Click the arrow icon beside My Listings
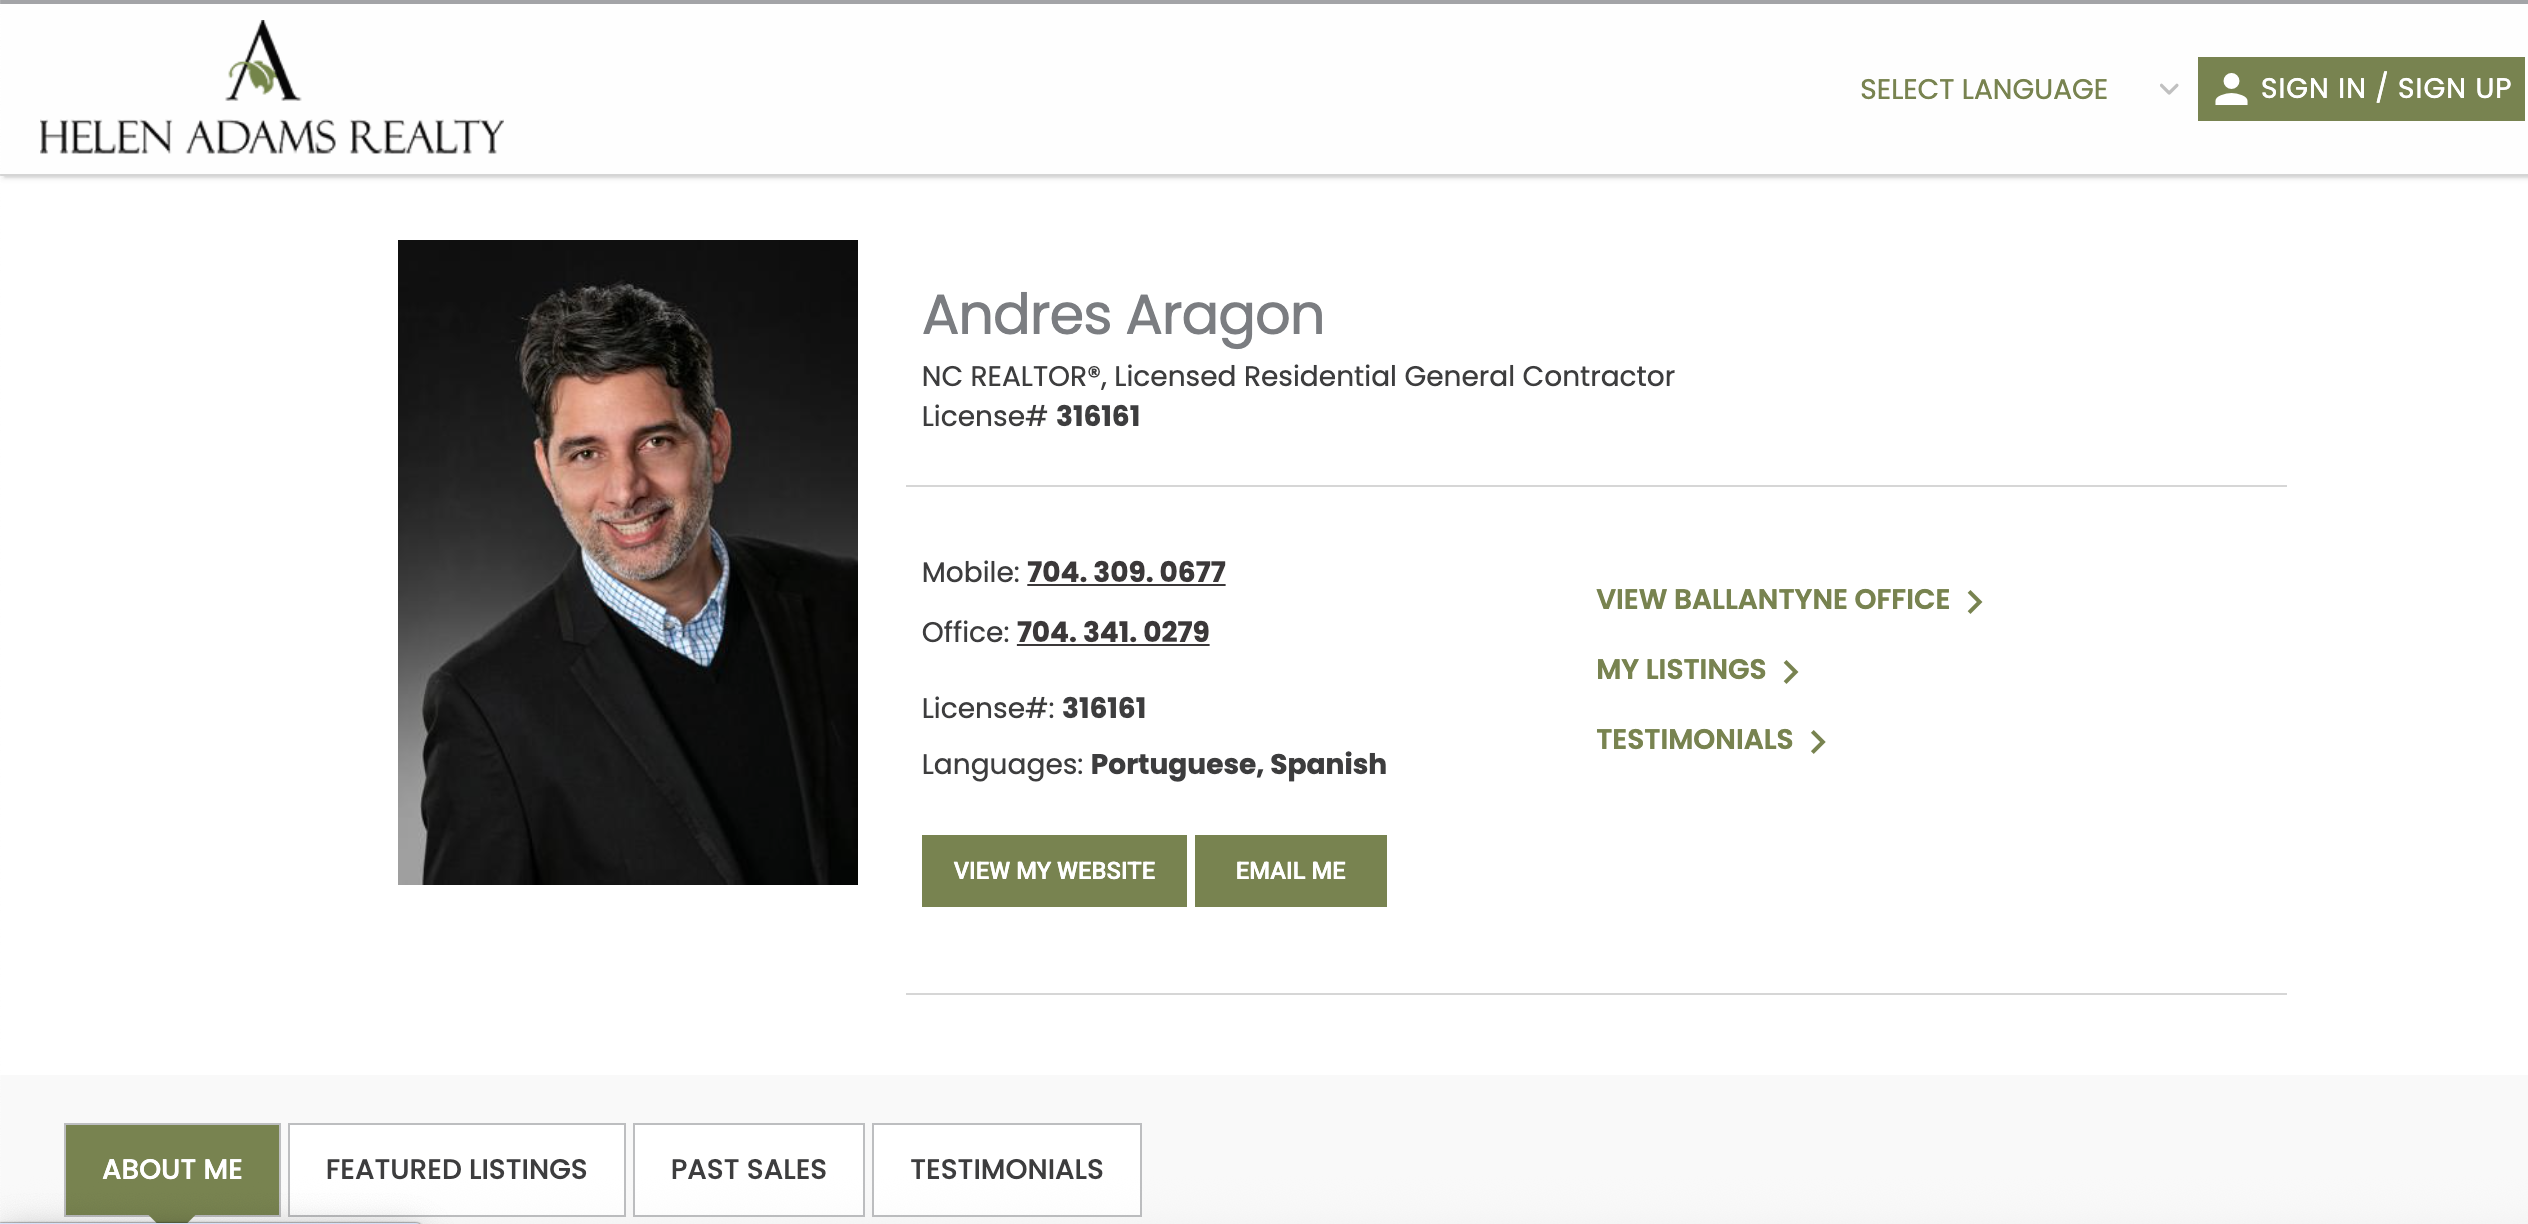Viewport: 2528px width, 1224px height. coord(1791,671)
